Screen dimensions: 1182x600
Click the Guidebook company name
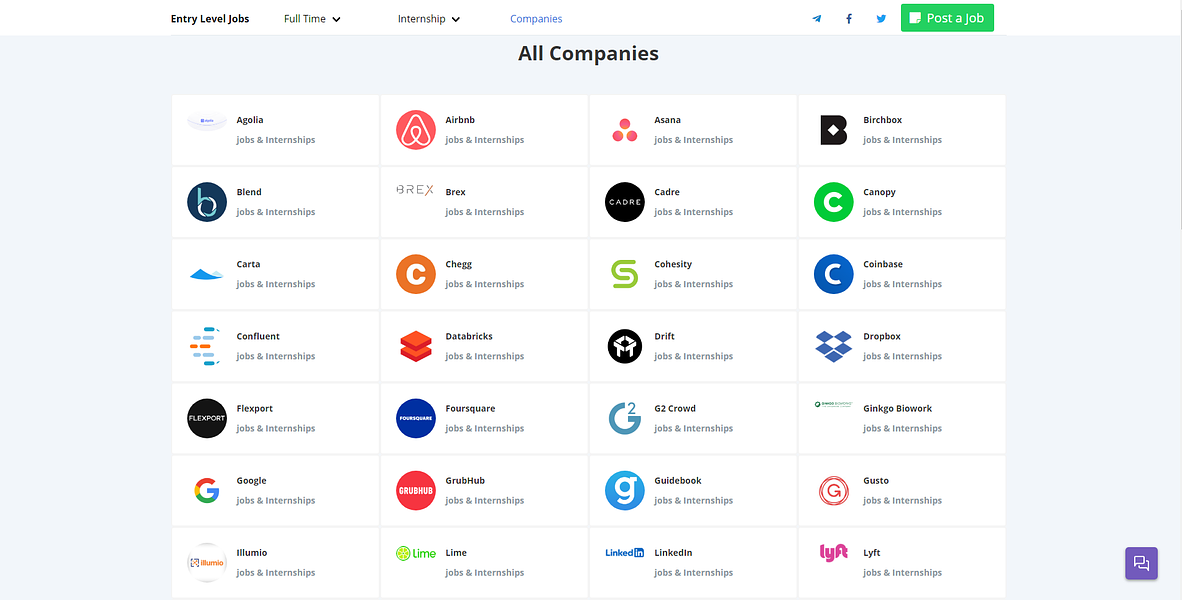pos(678,481)
